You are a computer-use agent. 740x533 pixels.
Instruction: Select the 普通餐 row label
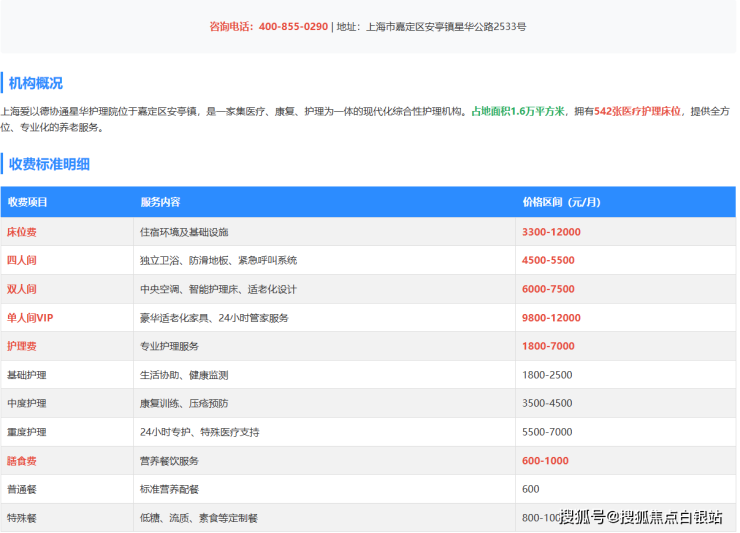22,489
